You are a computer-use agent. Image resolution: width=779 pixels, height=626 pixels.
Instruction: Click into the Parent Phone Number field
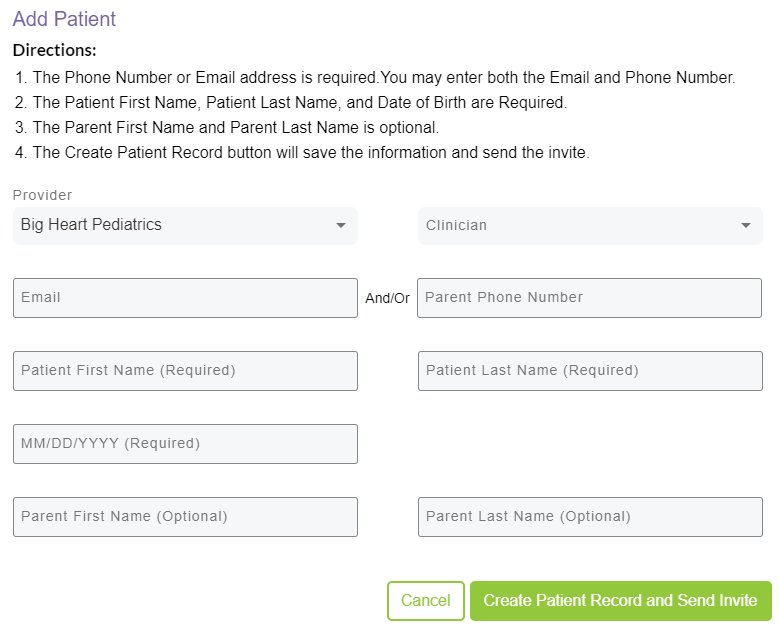[589, 298]
